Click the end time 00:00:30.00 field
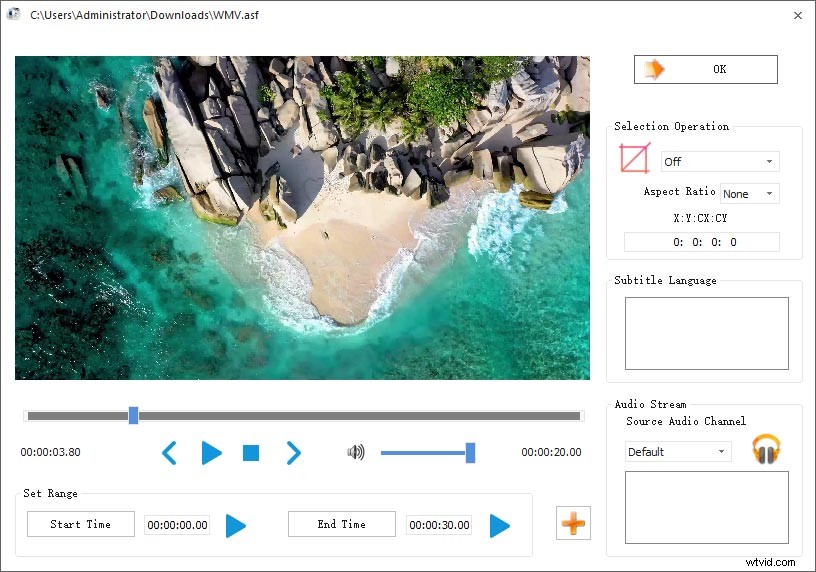 [x=439, y=525]
